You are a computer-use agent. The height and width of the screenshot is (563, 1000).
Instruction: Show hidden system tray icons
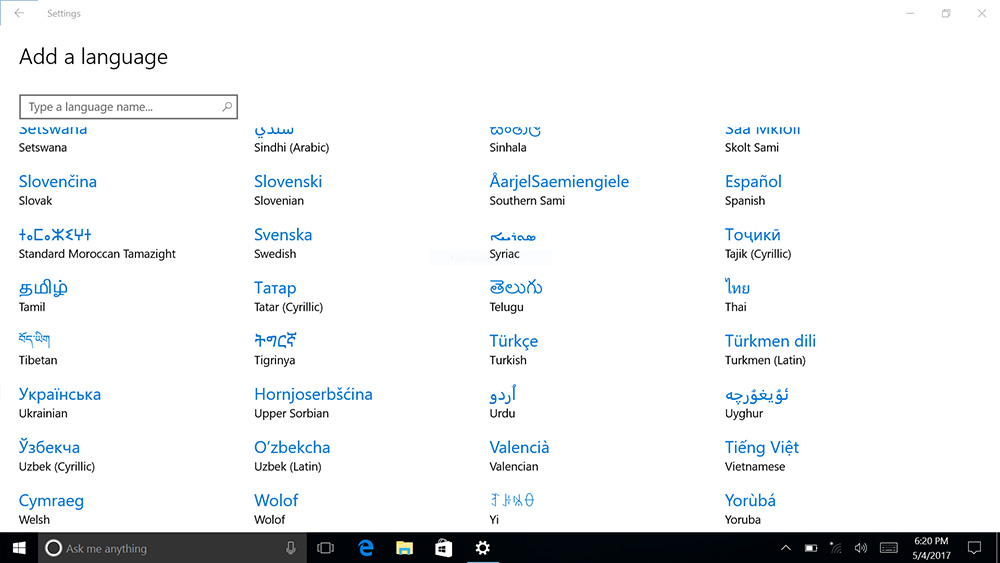(786, 548)
